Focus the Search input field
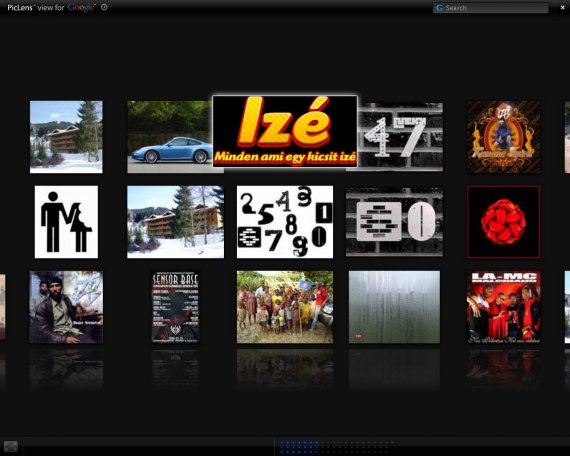 point(491,8)
